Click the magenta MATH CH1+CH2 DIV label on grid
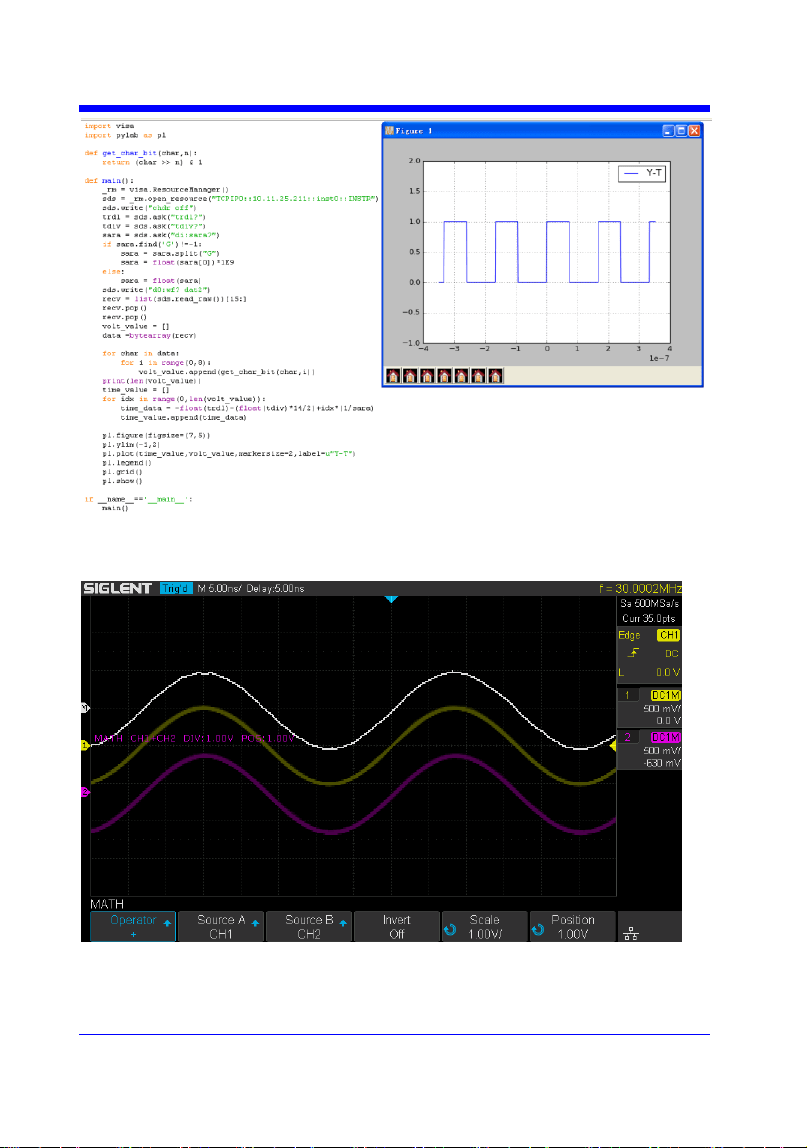This screenshot has width=807, height=1148. point(194,738)
